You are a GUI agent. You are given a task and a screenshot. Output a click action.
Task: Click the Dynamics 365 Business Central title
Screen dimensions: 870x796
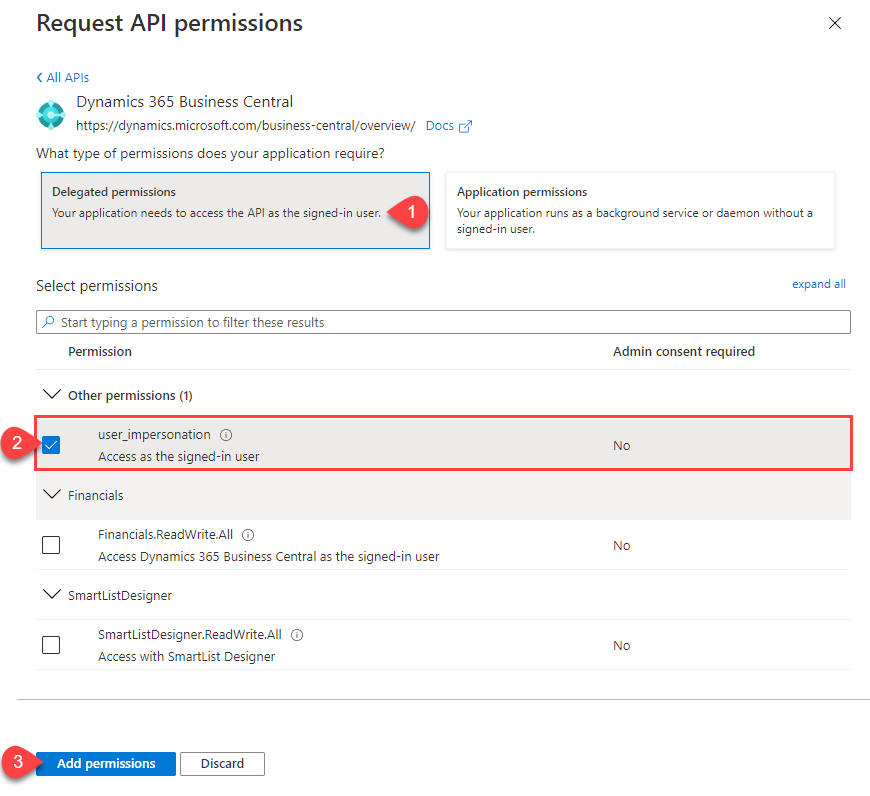184,102
